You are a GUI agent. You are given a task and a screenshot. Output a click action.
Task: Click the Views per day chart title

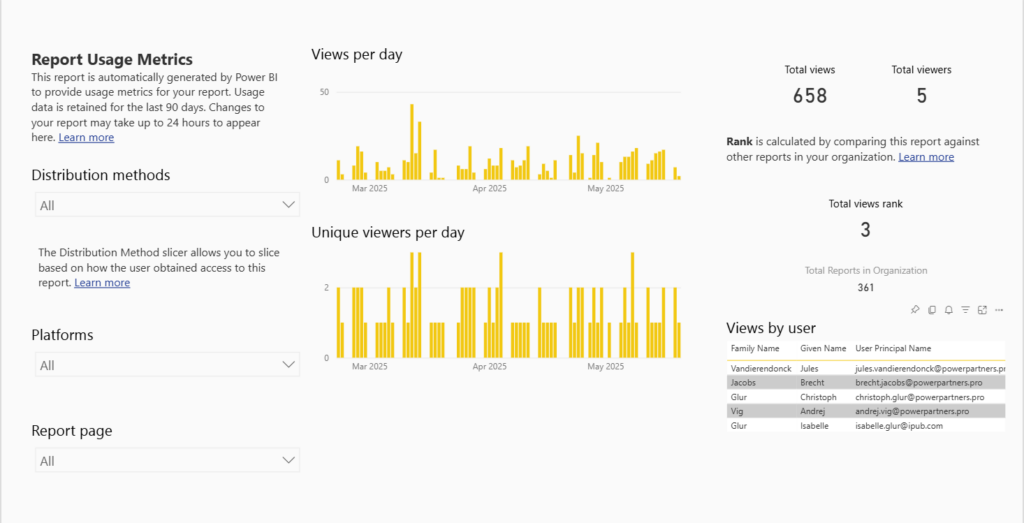pos(357,55)
